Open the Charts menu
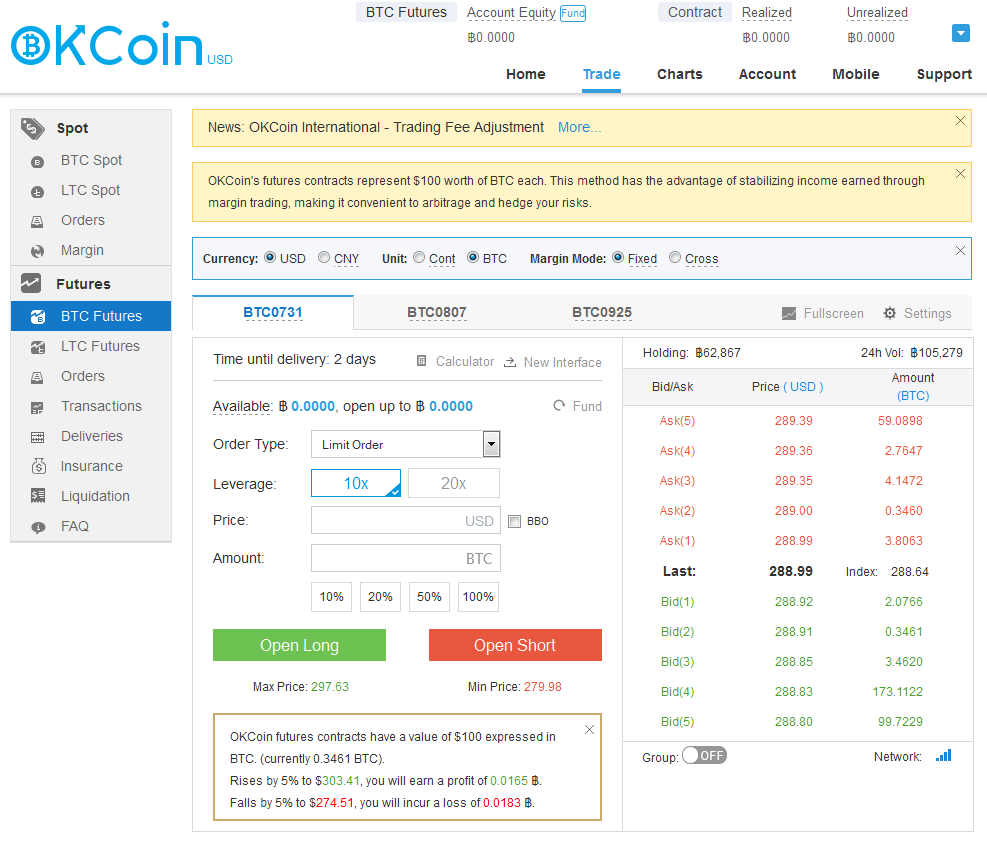The height and width of the screenshot is (842, 987). (680, 74)
